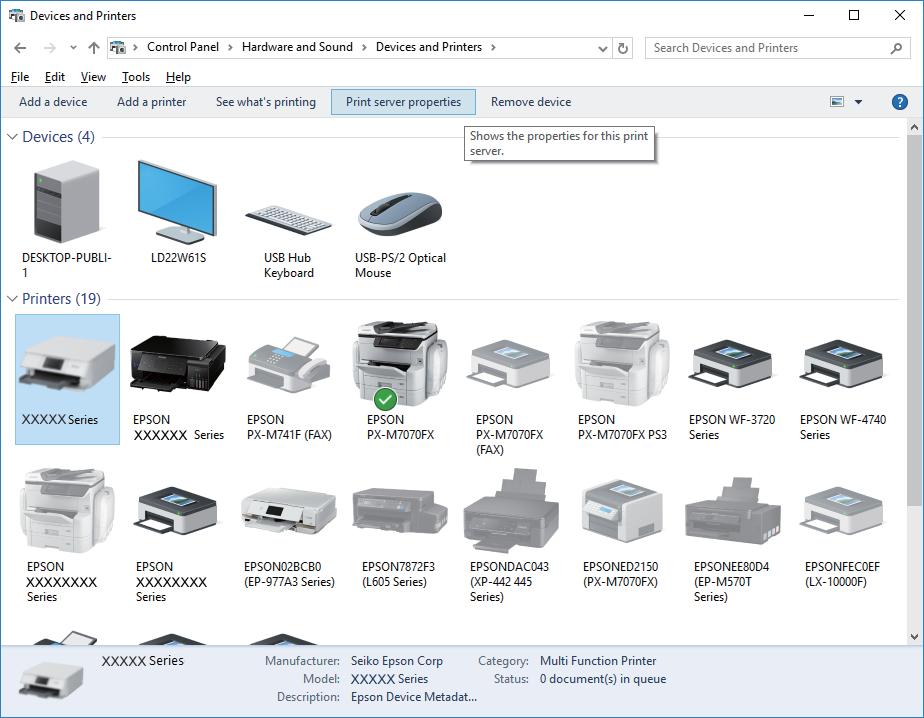Open the File menu
Screen dimensions: 924x718
coord(20,77)
